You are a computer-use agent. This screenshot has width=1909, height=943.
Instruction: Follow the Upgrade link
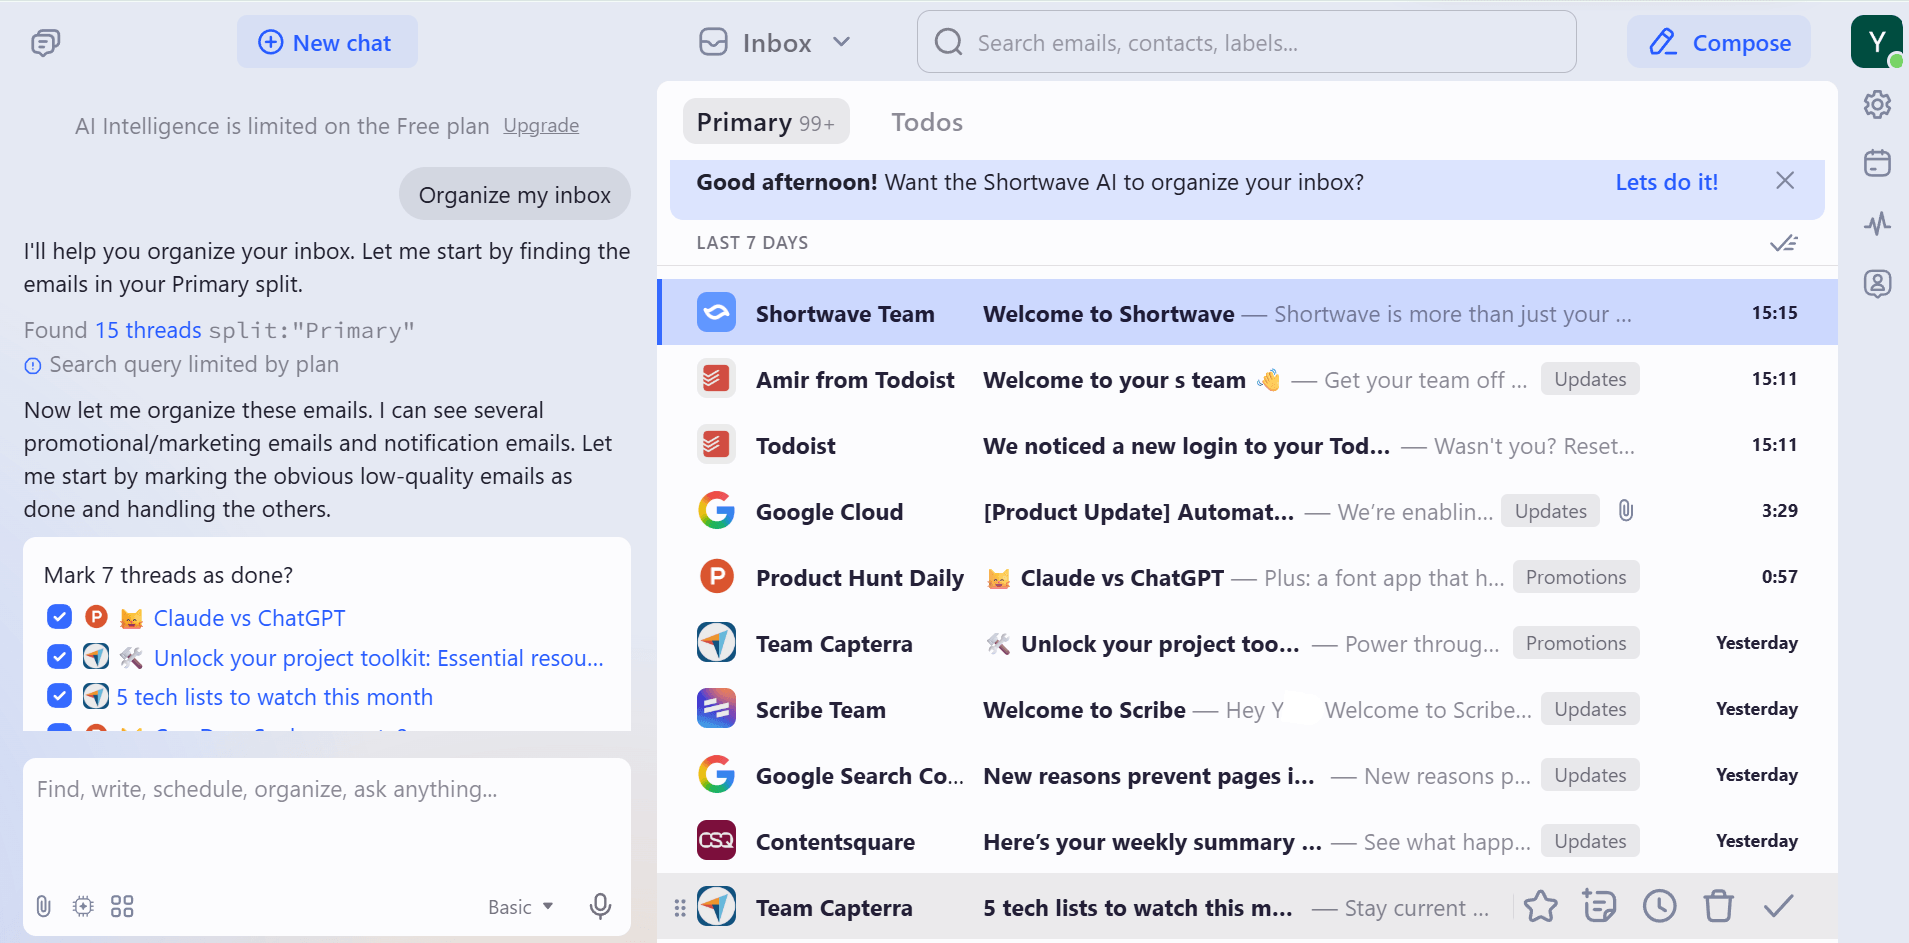[541, 126]
